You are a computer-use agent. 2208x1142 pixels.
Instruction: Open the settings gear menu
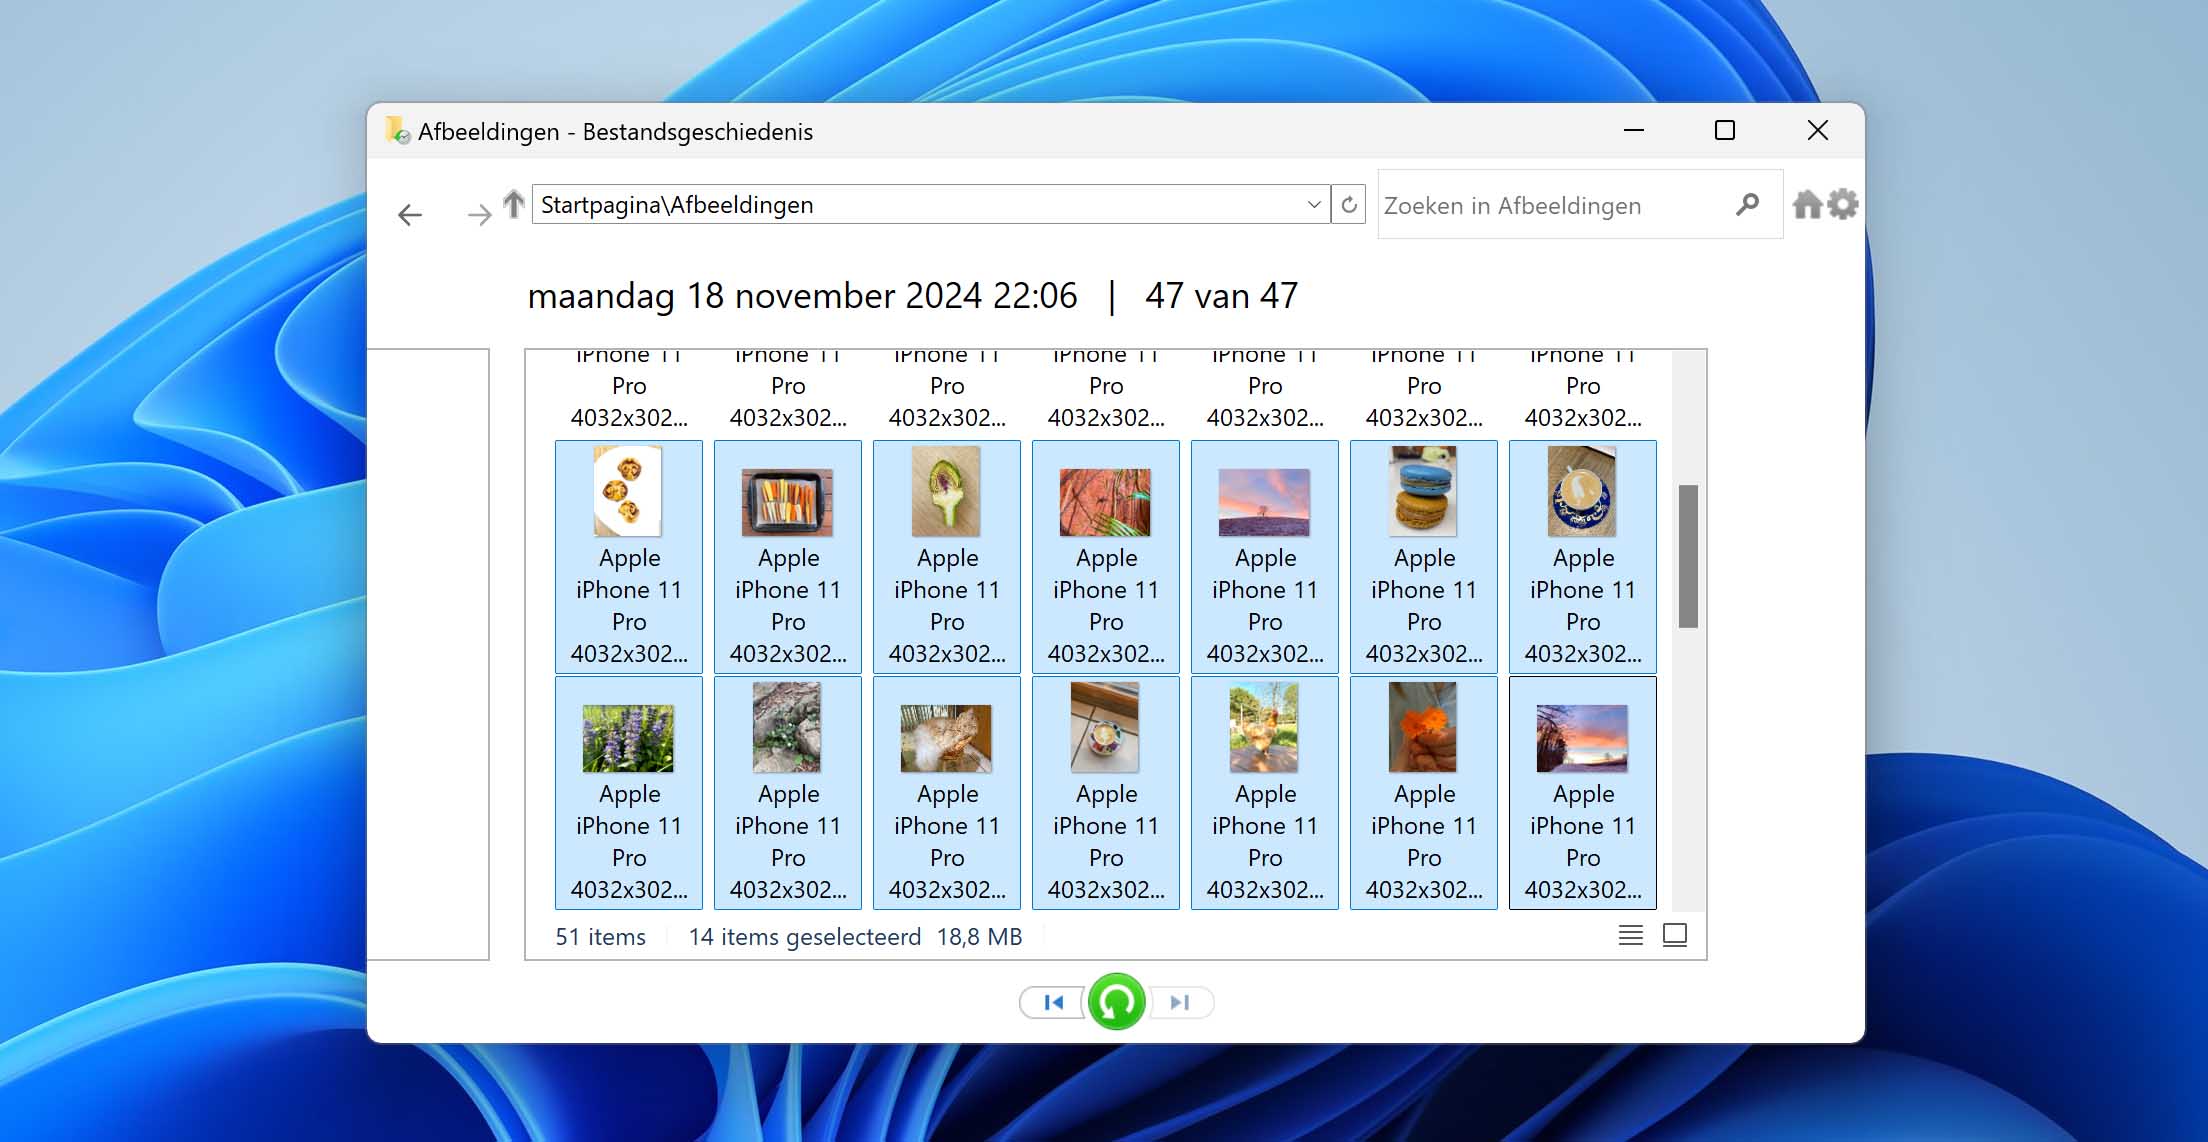point(1843,205)
